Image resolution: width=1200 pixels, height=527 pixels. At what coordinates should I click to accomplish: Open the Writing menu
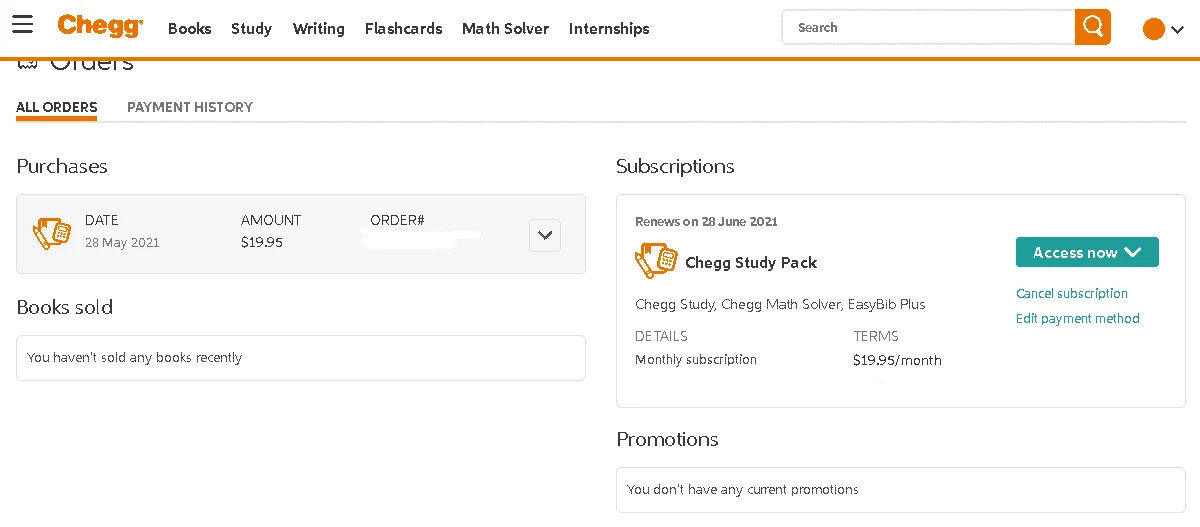318,29
